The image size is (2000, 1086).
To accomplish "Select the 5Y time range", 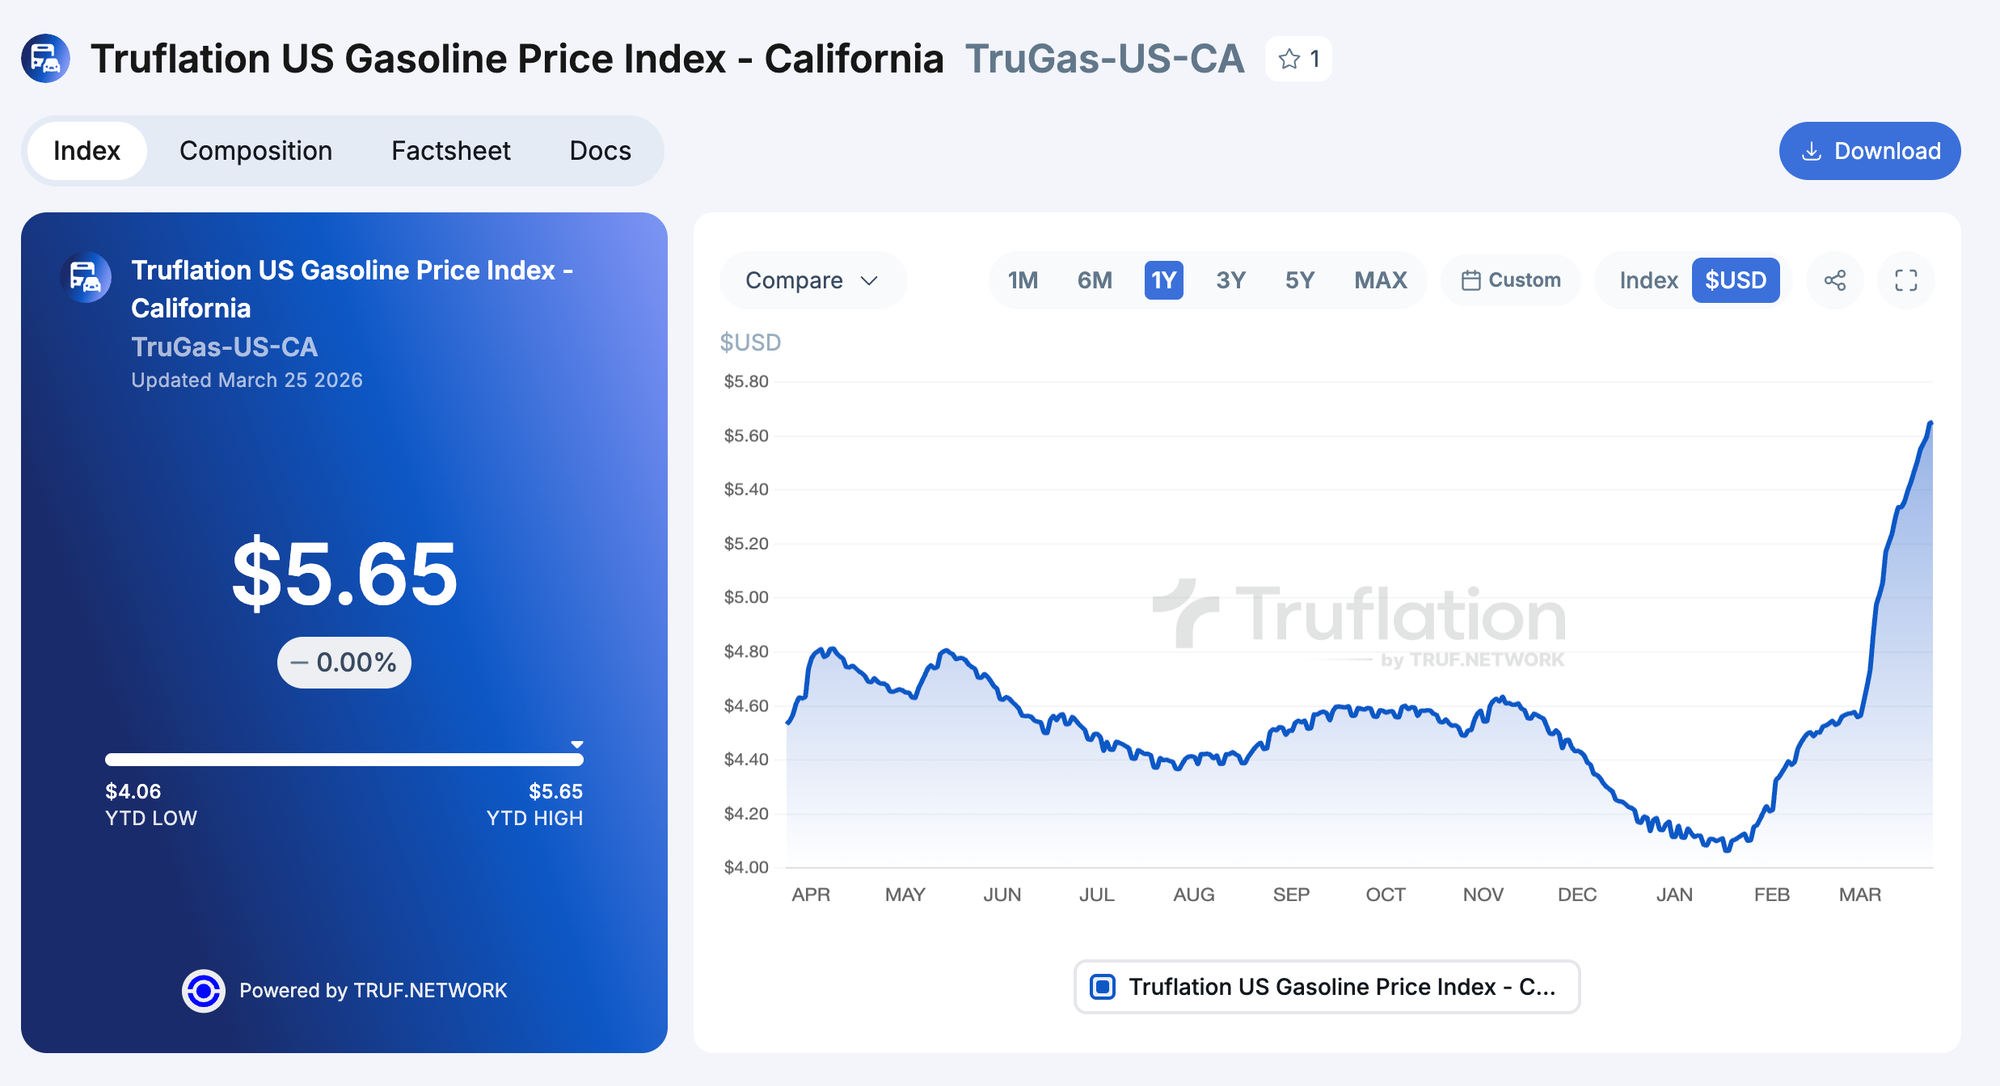I will 1299,281.
